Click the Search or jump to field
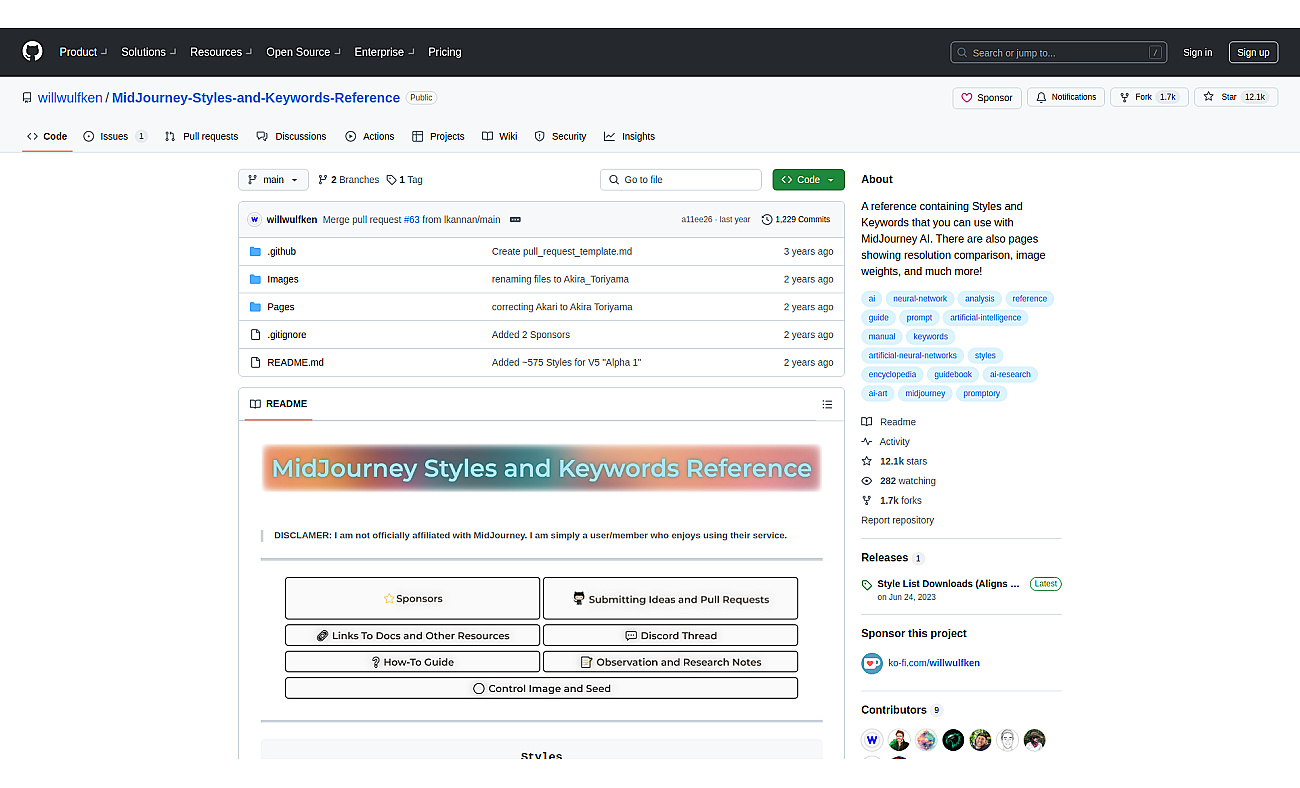Image resolution: width=1300 pixels, height=788 pixels. pyautogui.click(x=1059, y=52)
